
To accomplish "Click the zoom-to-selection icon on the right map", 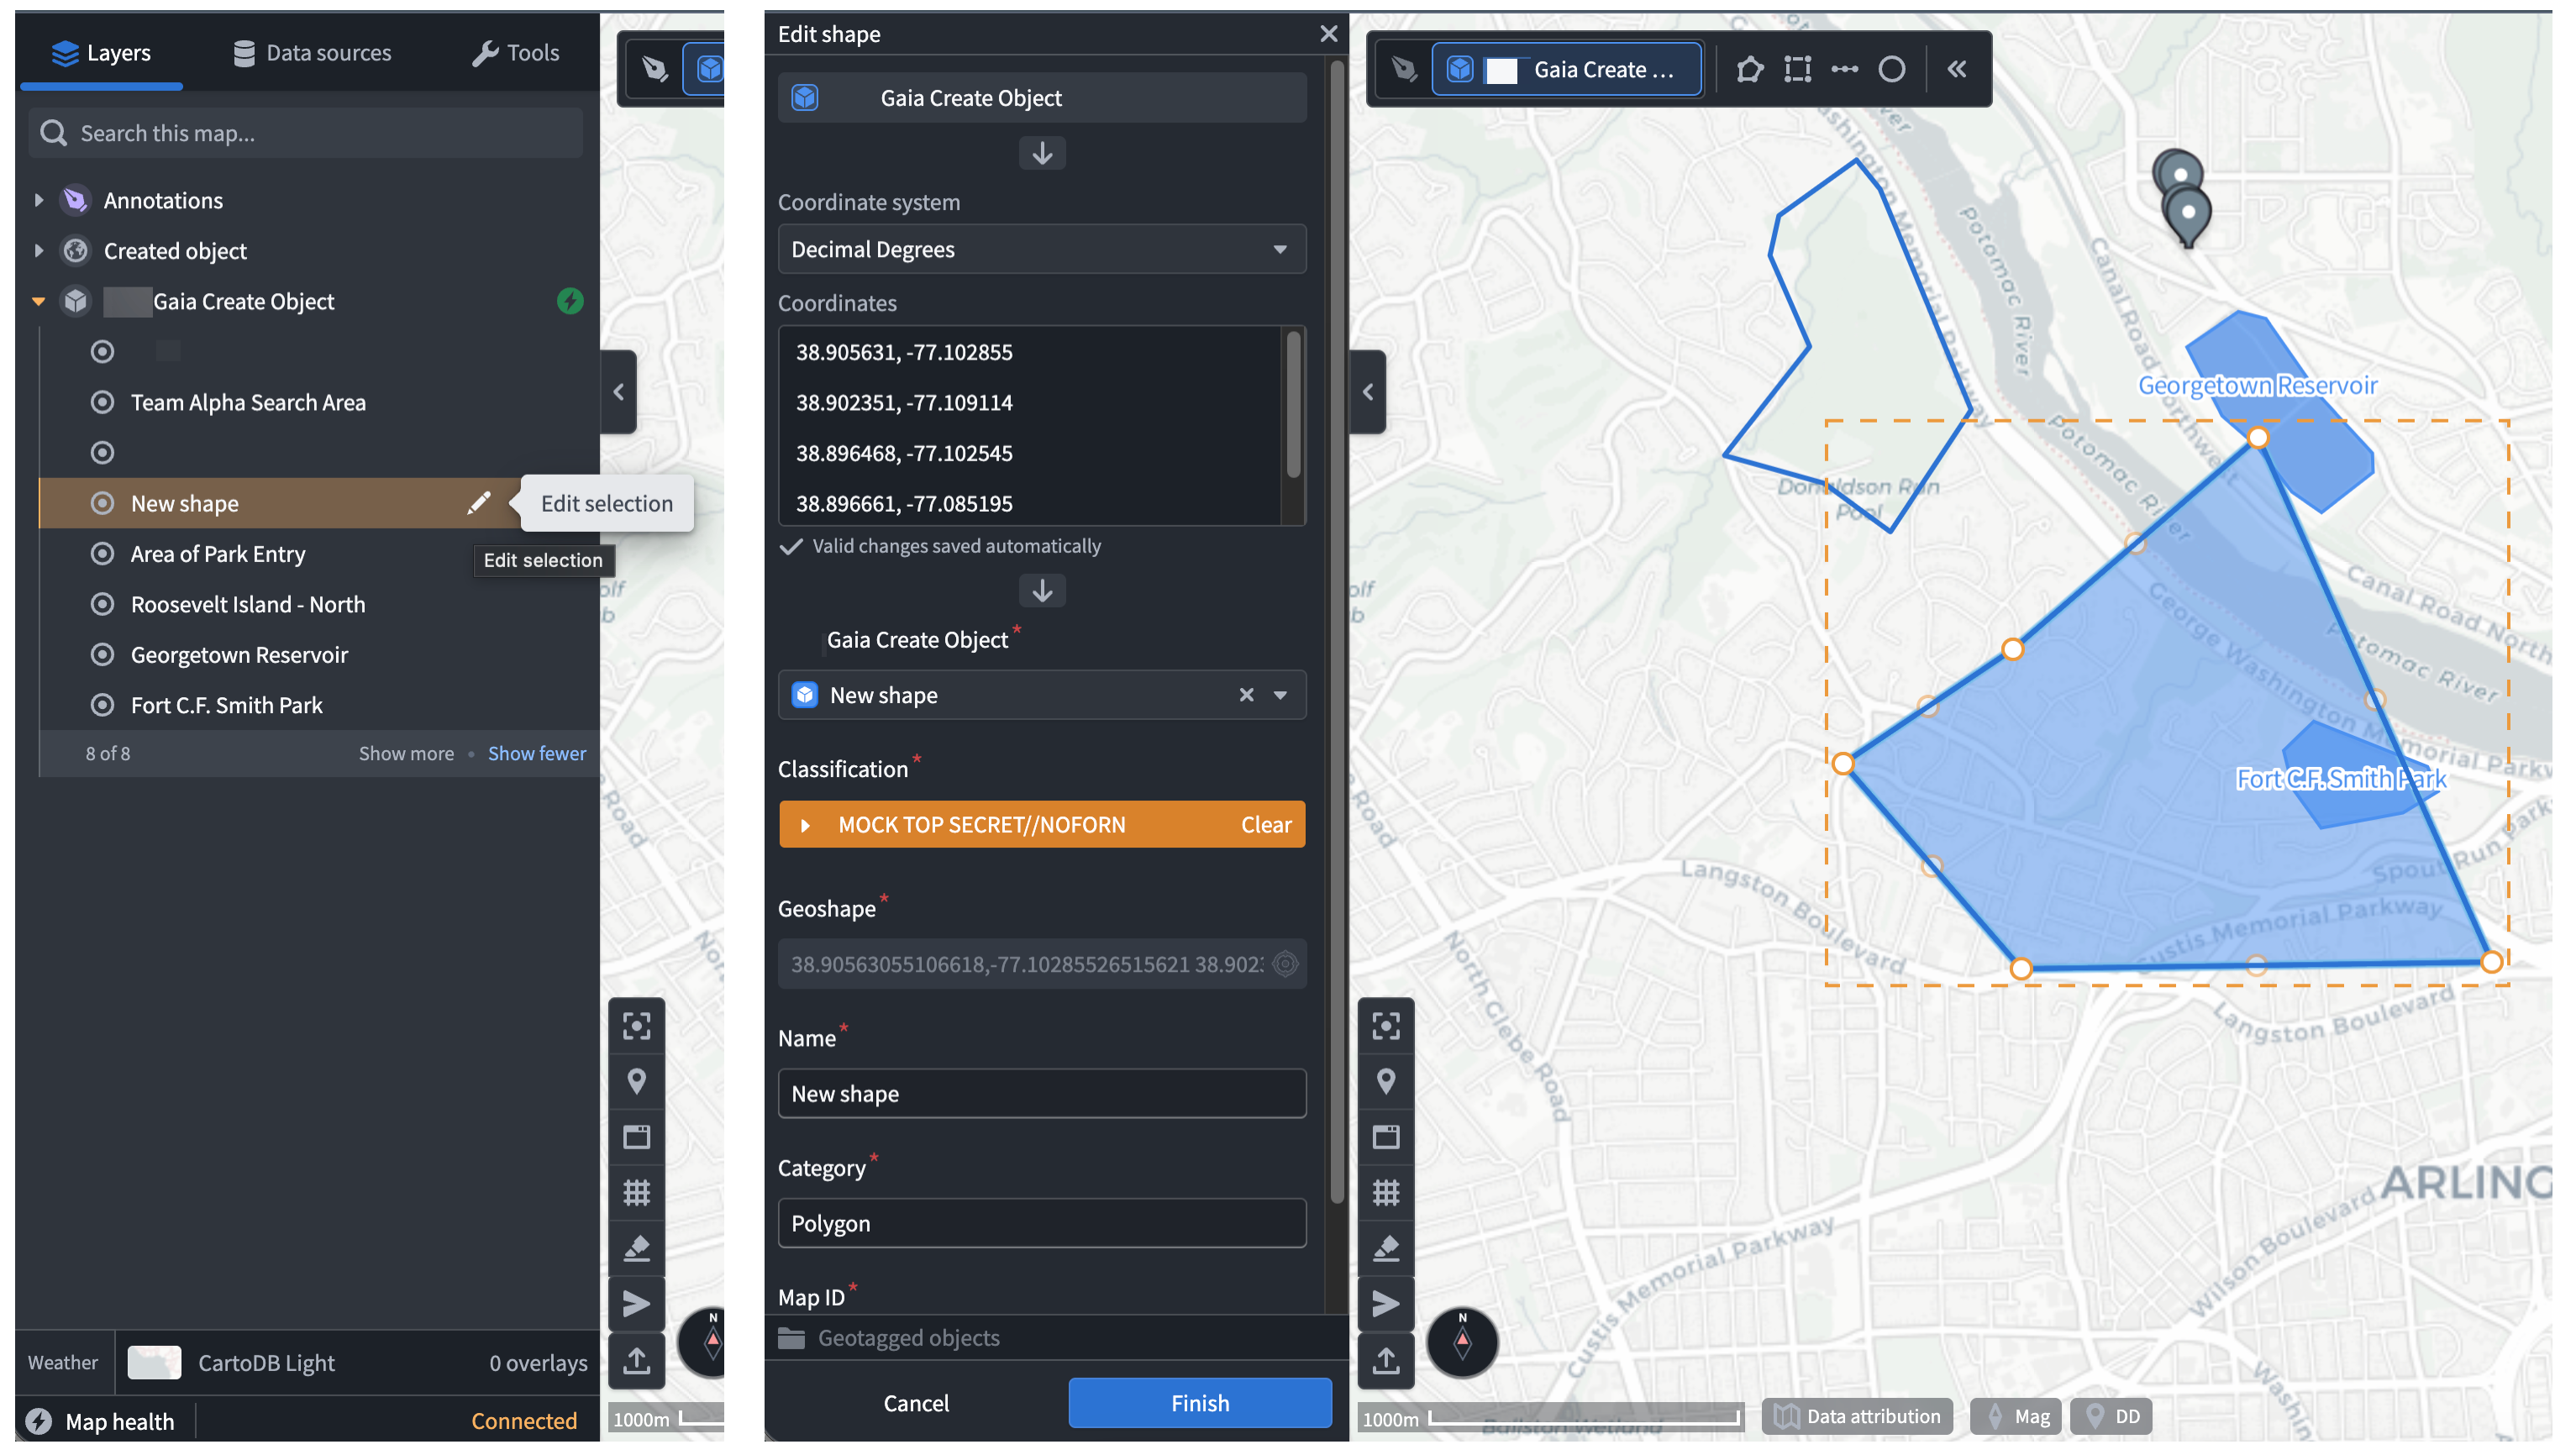I will point(1385,1025).
